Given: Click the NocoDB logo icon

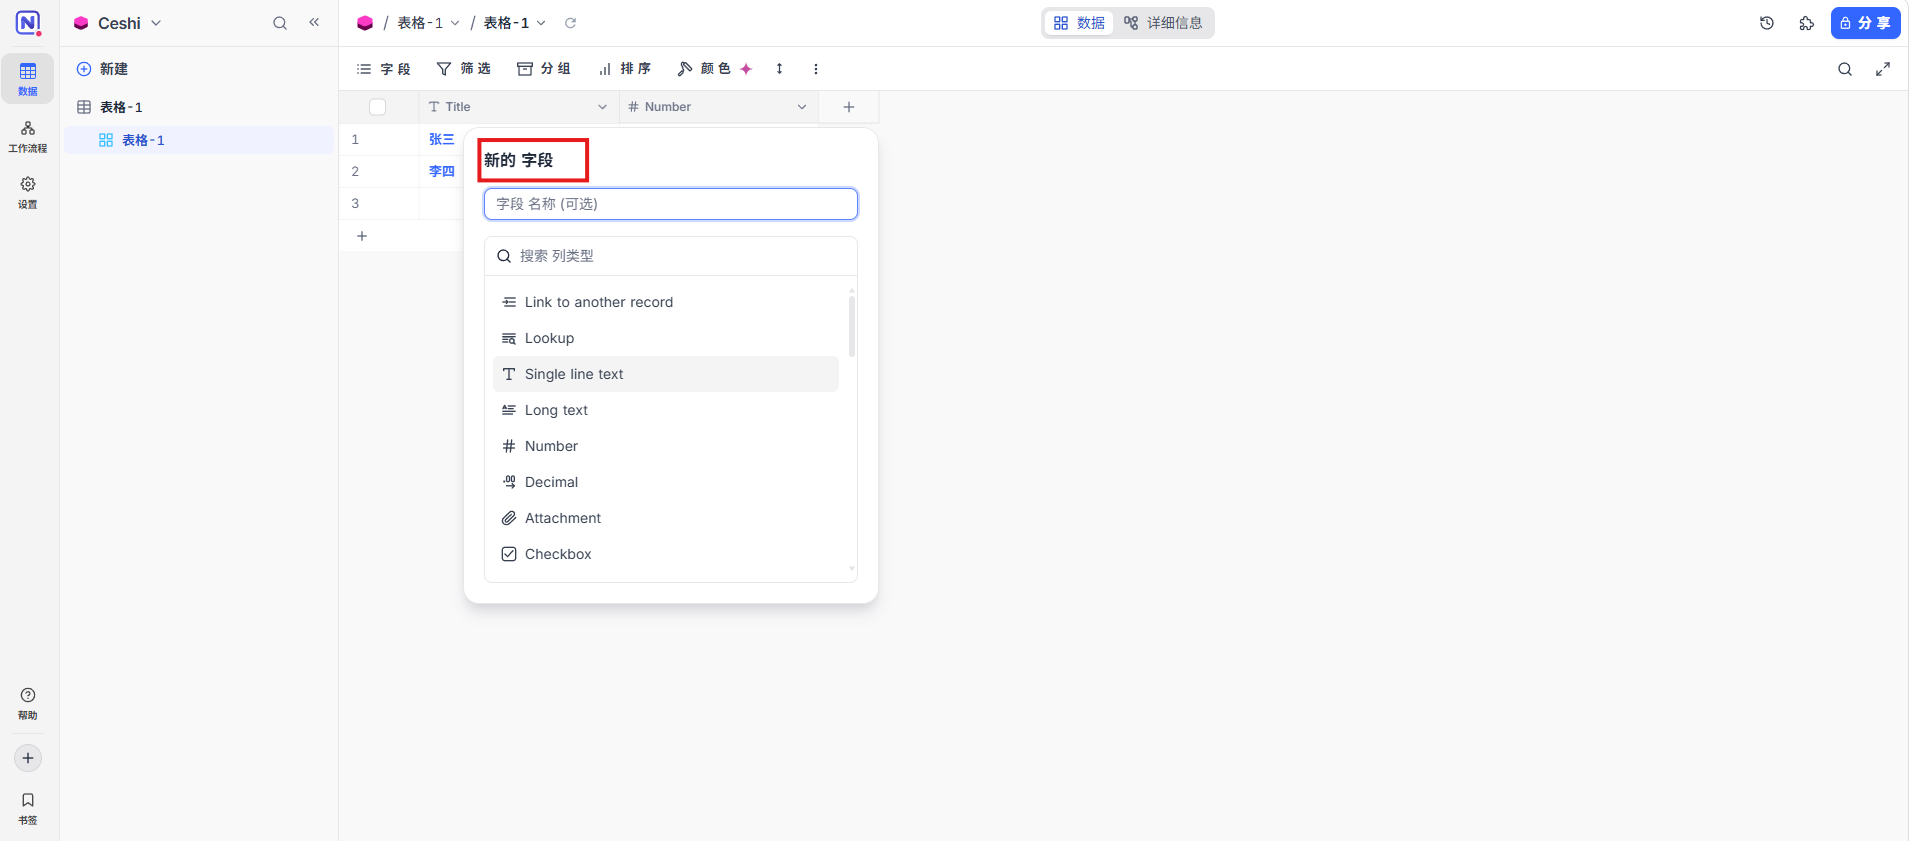Looking at the screenshot, I should click(28, 23).
